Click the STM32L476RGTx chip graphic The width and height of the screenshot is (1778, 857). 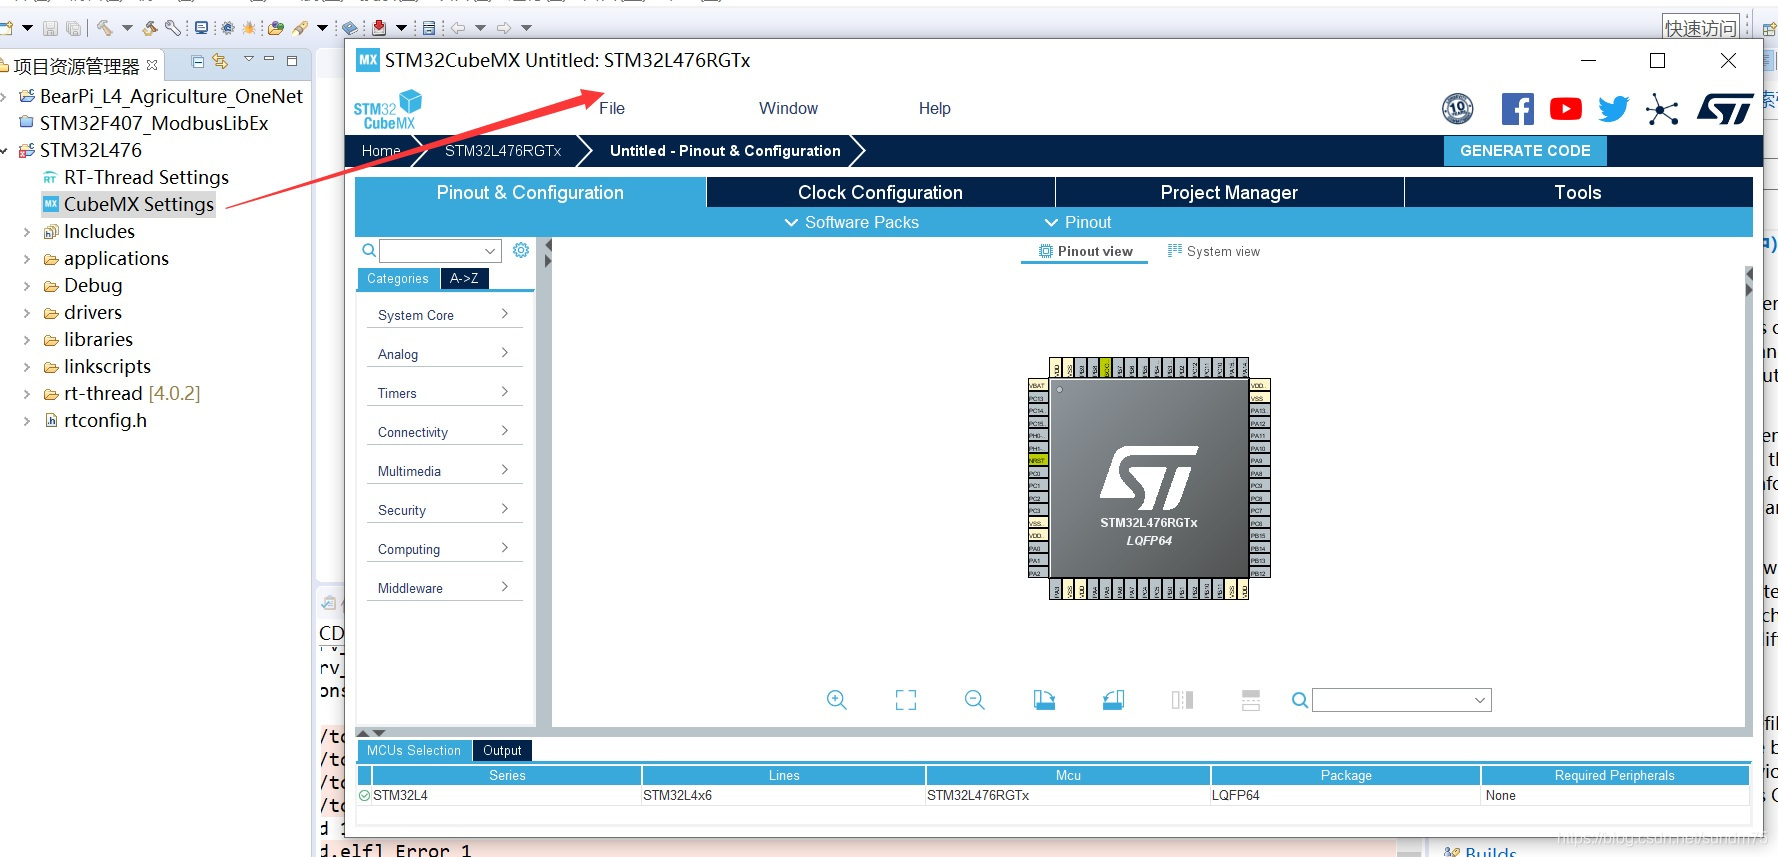pyautogui.click(x=1149, y=479)
